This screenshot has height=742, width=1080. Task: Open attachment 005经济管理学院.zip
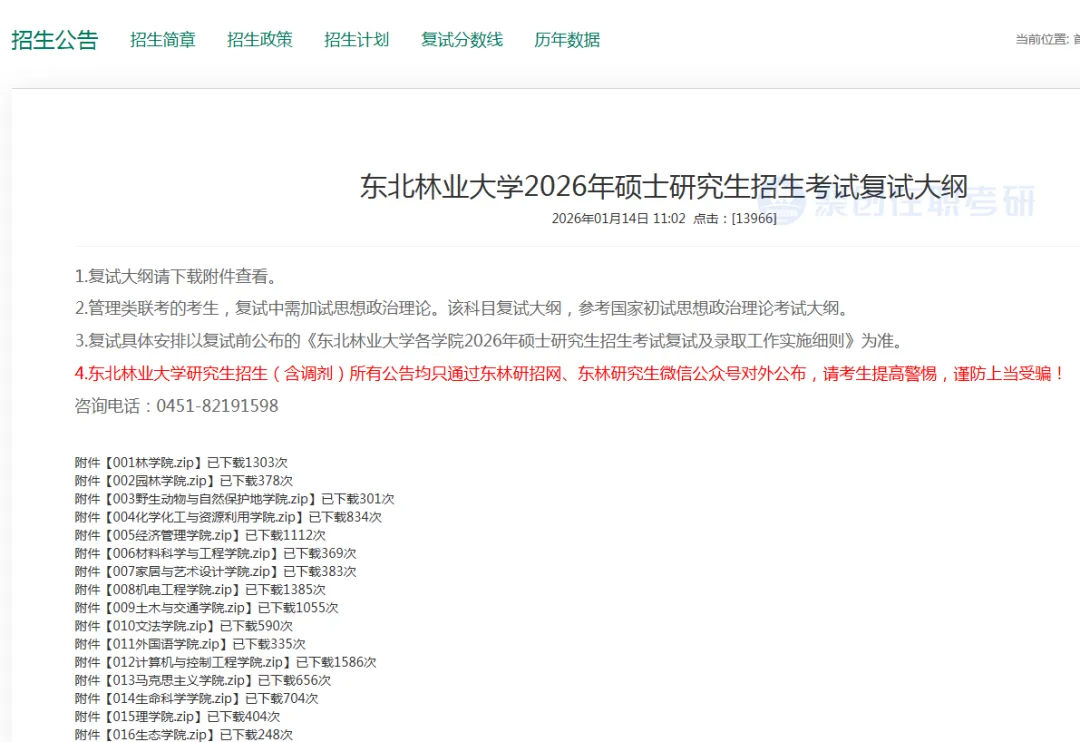pos(172,535)
